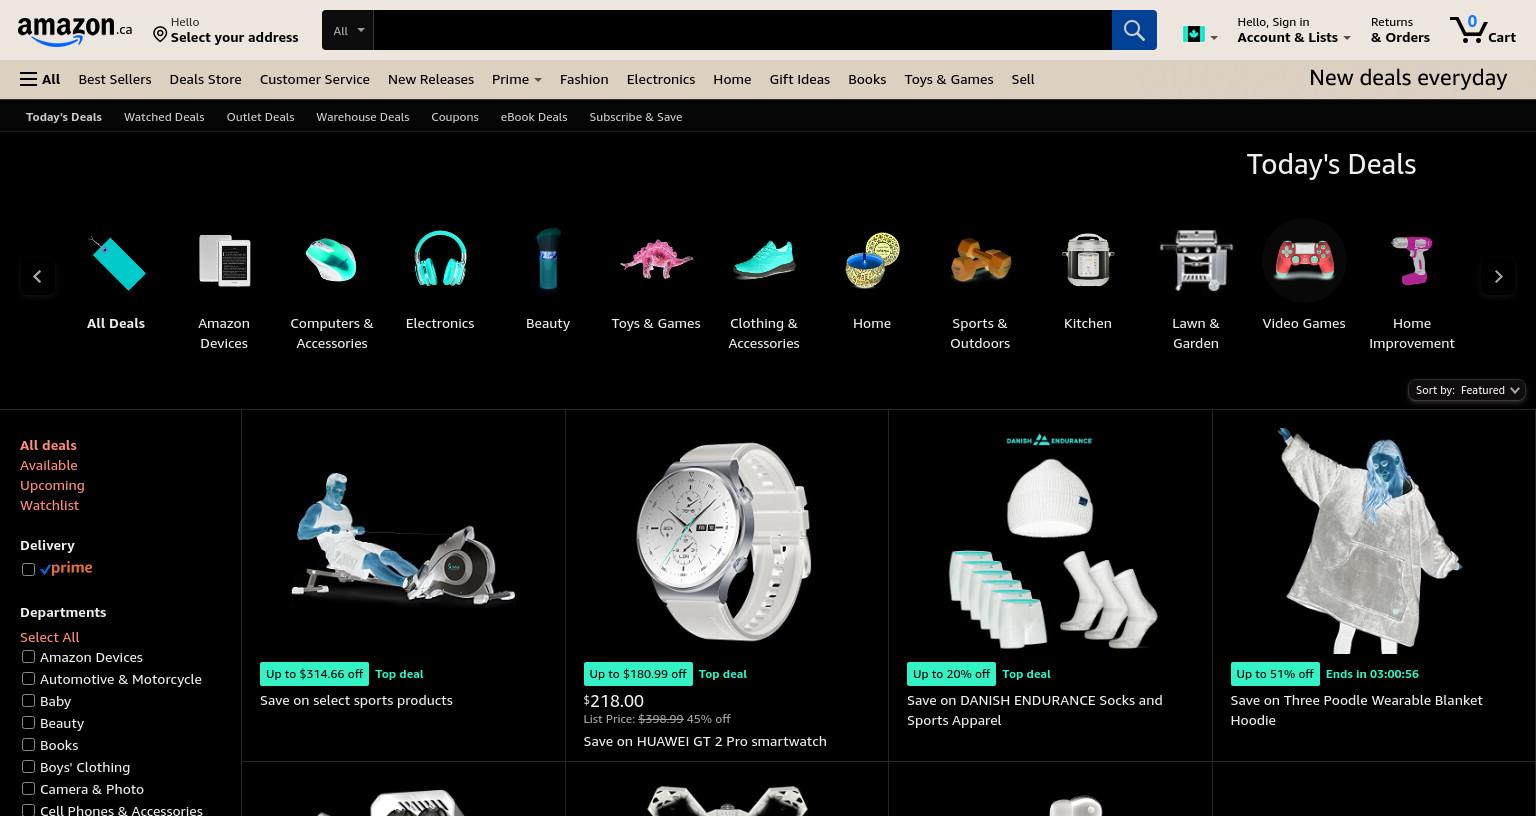Click Select All departments link
Viewport: 1536px width, 816px height.
click(49, 637)
